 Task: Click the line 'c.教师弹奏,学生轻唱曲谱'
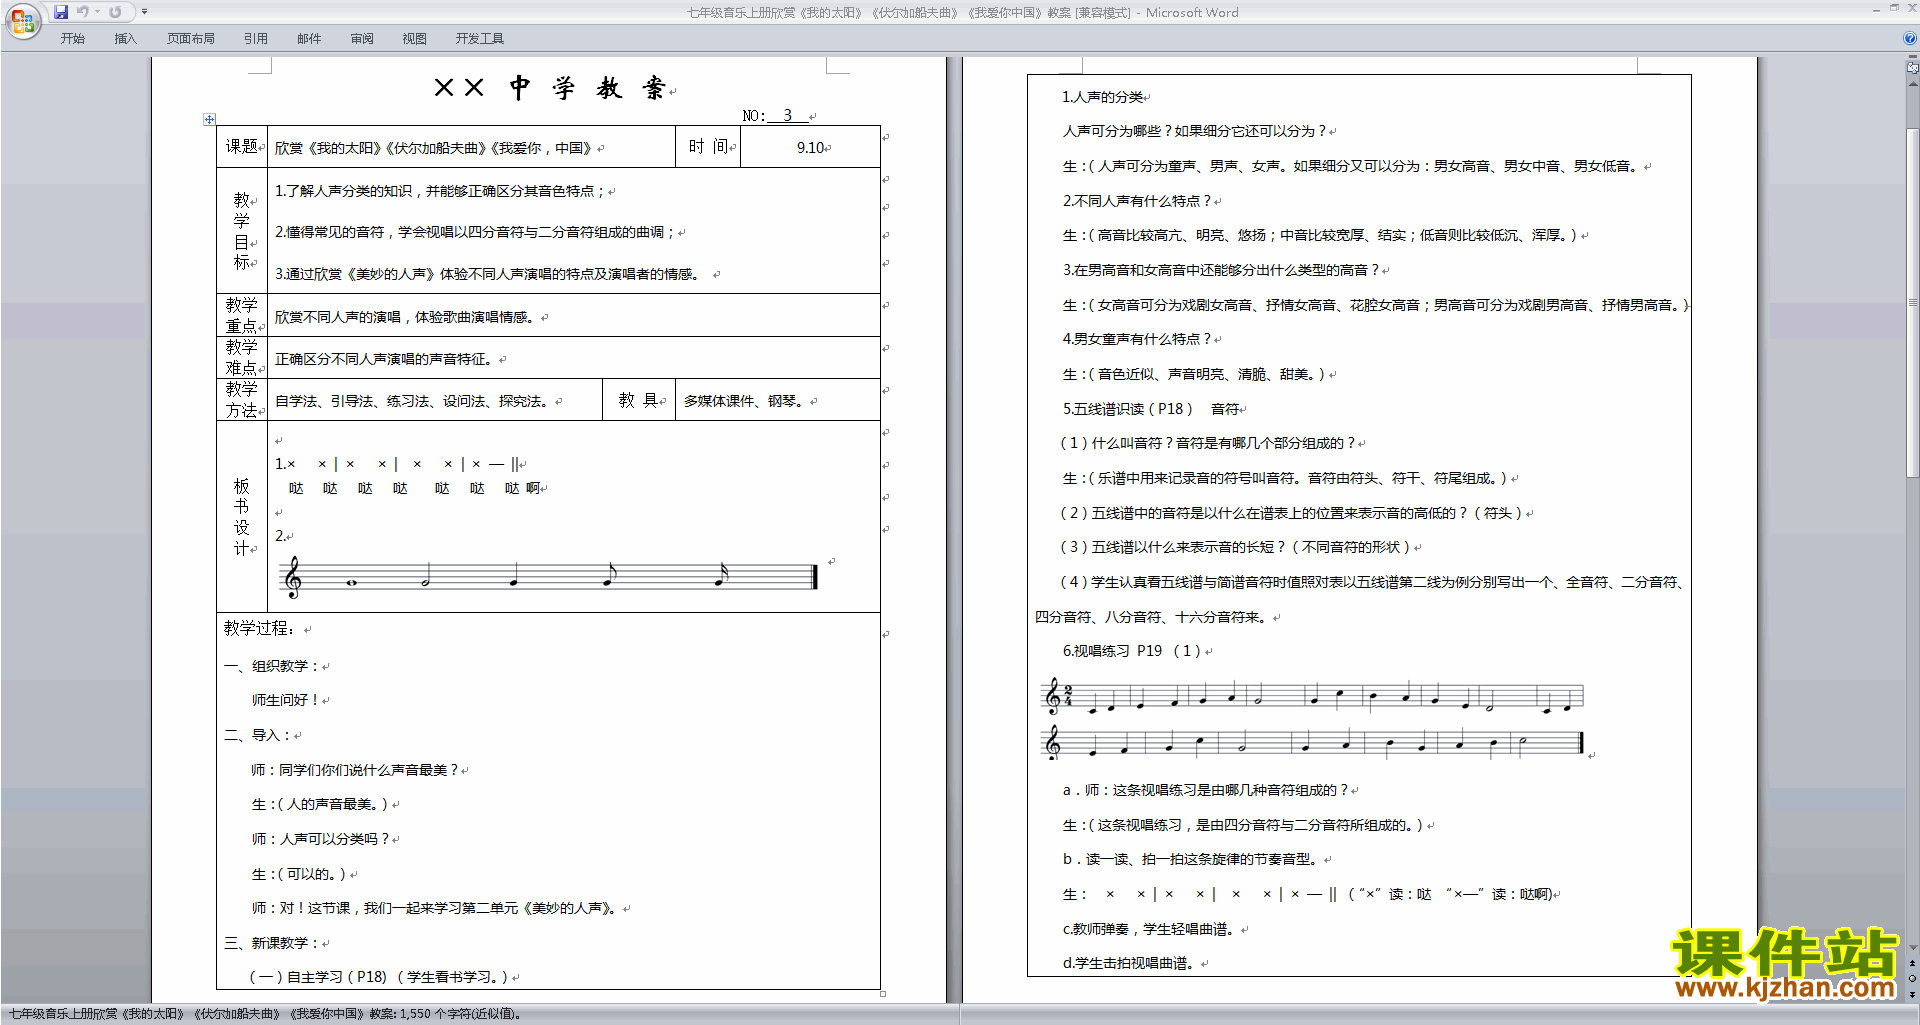(1149, 929)
